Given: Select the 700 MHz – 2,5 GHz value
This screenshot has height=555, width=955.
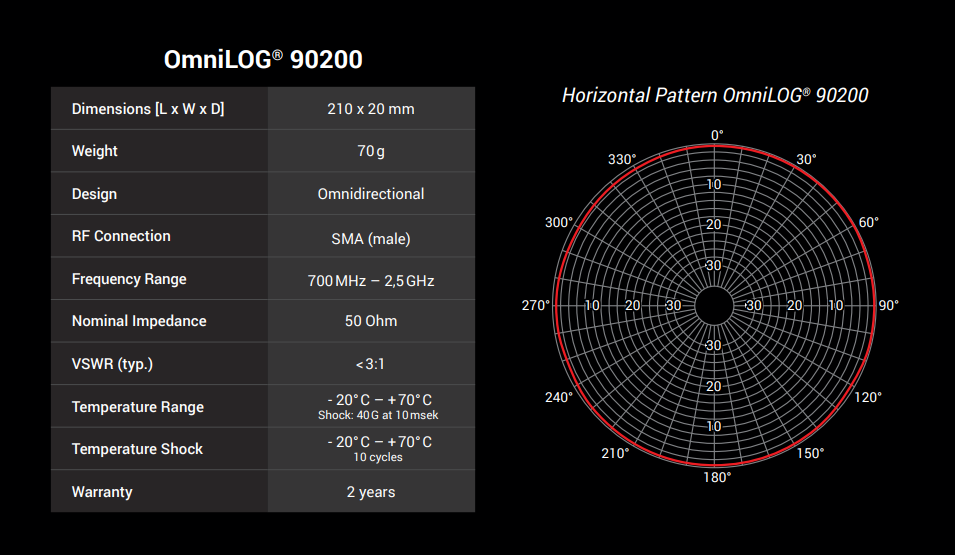Looking at the screenshot, I should (x=371, y=281).
